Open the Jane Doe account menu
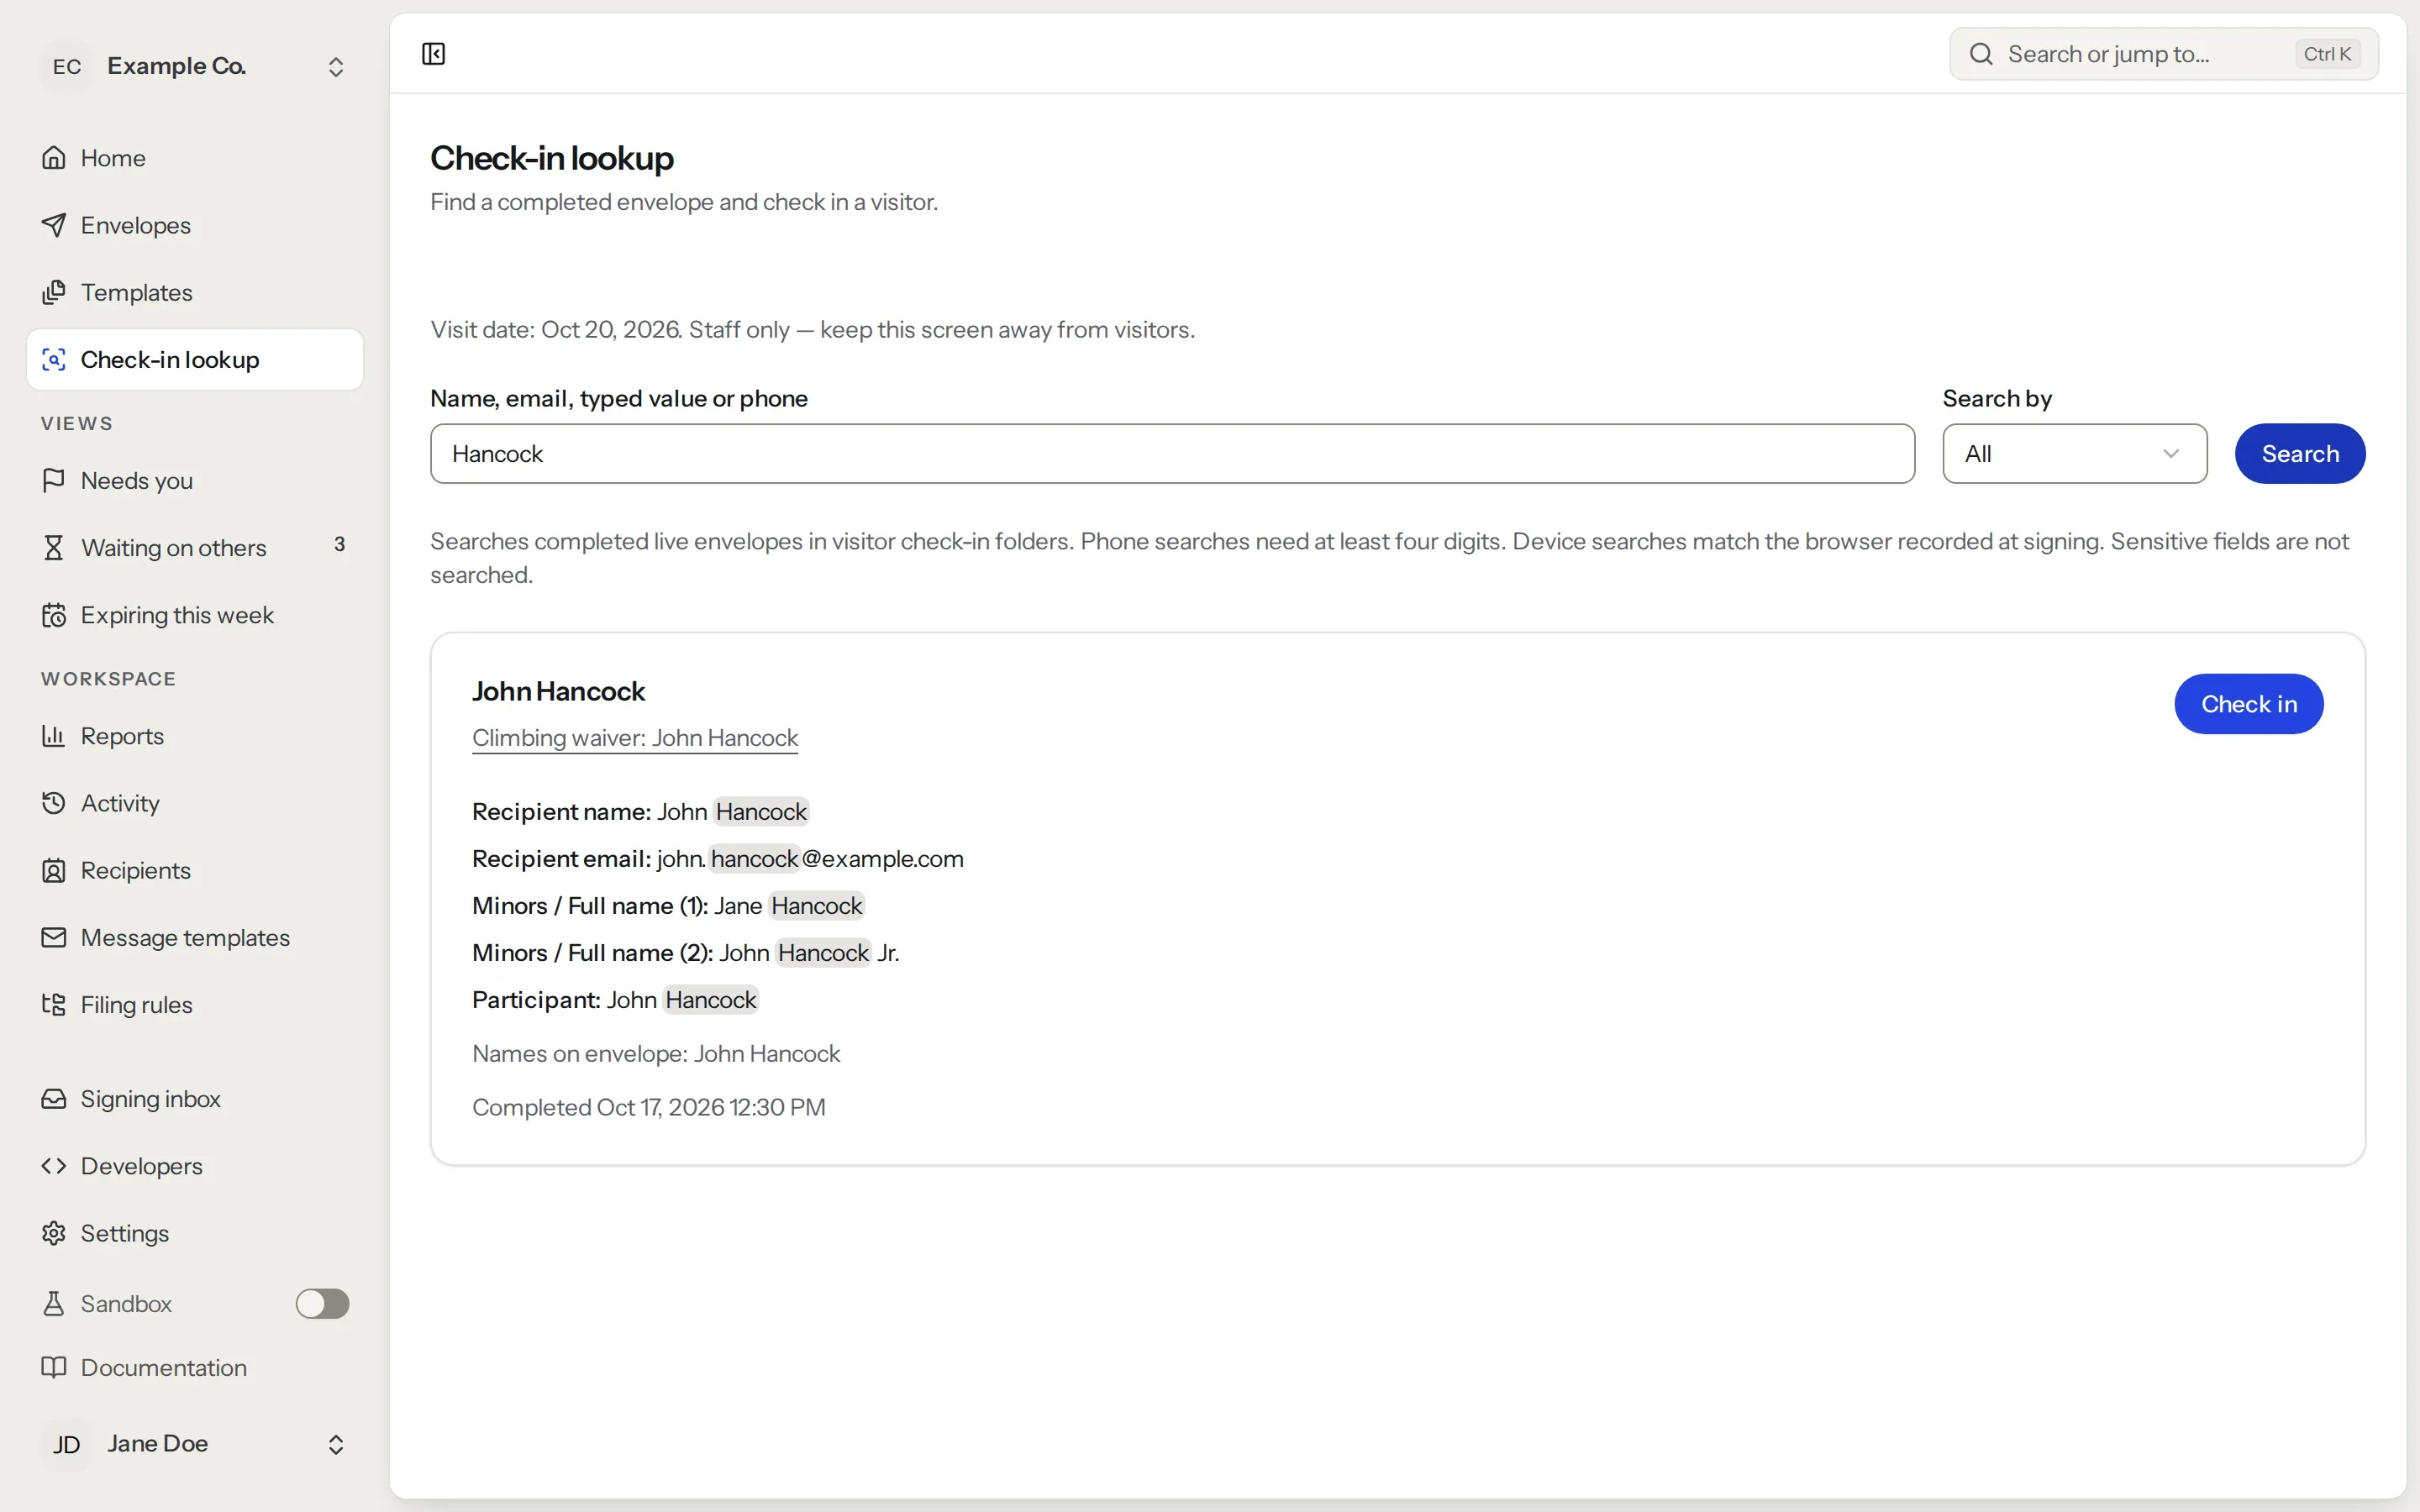The image size is (2420, 1512). (195, 1444)
